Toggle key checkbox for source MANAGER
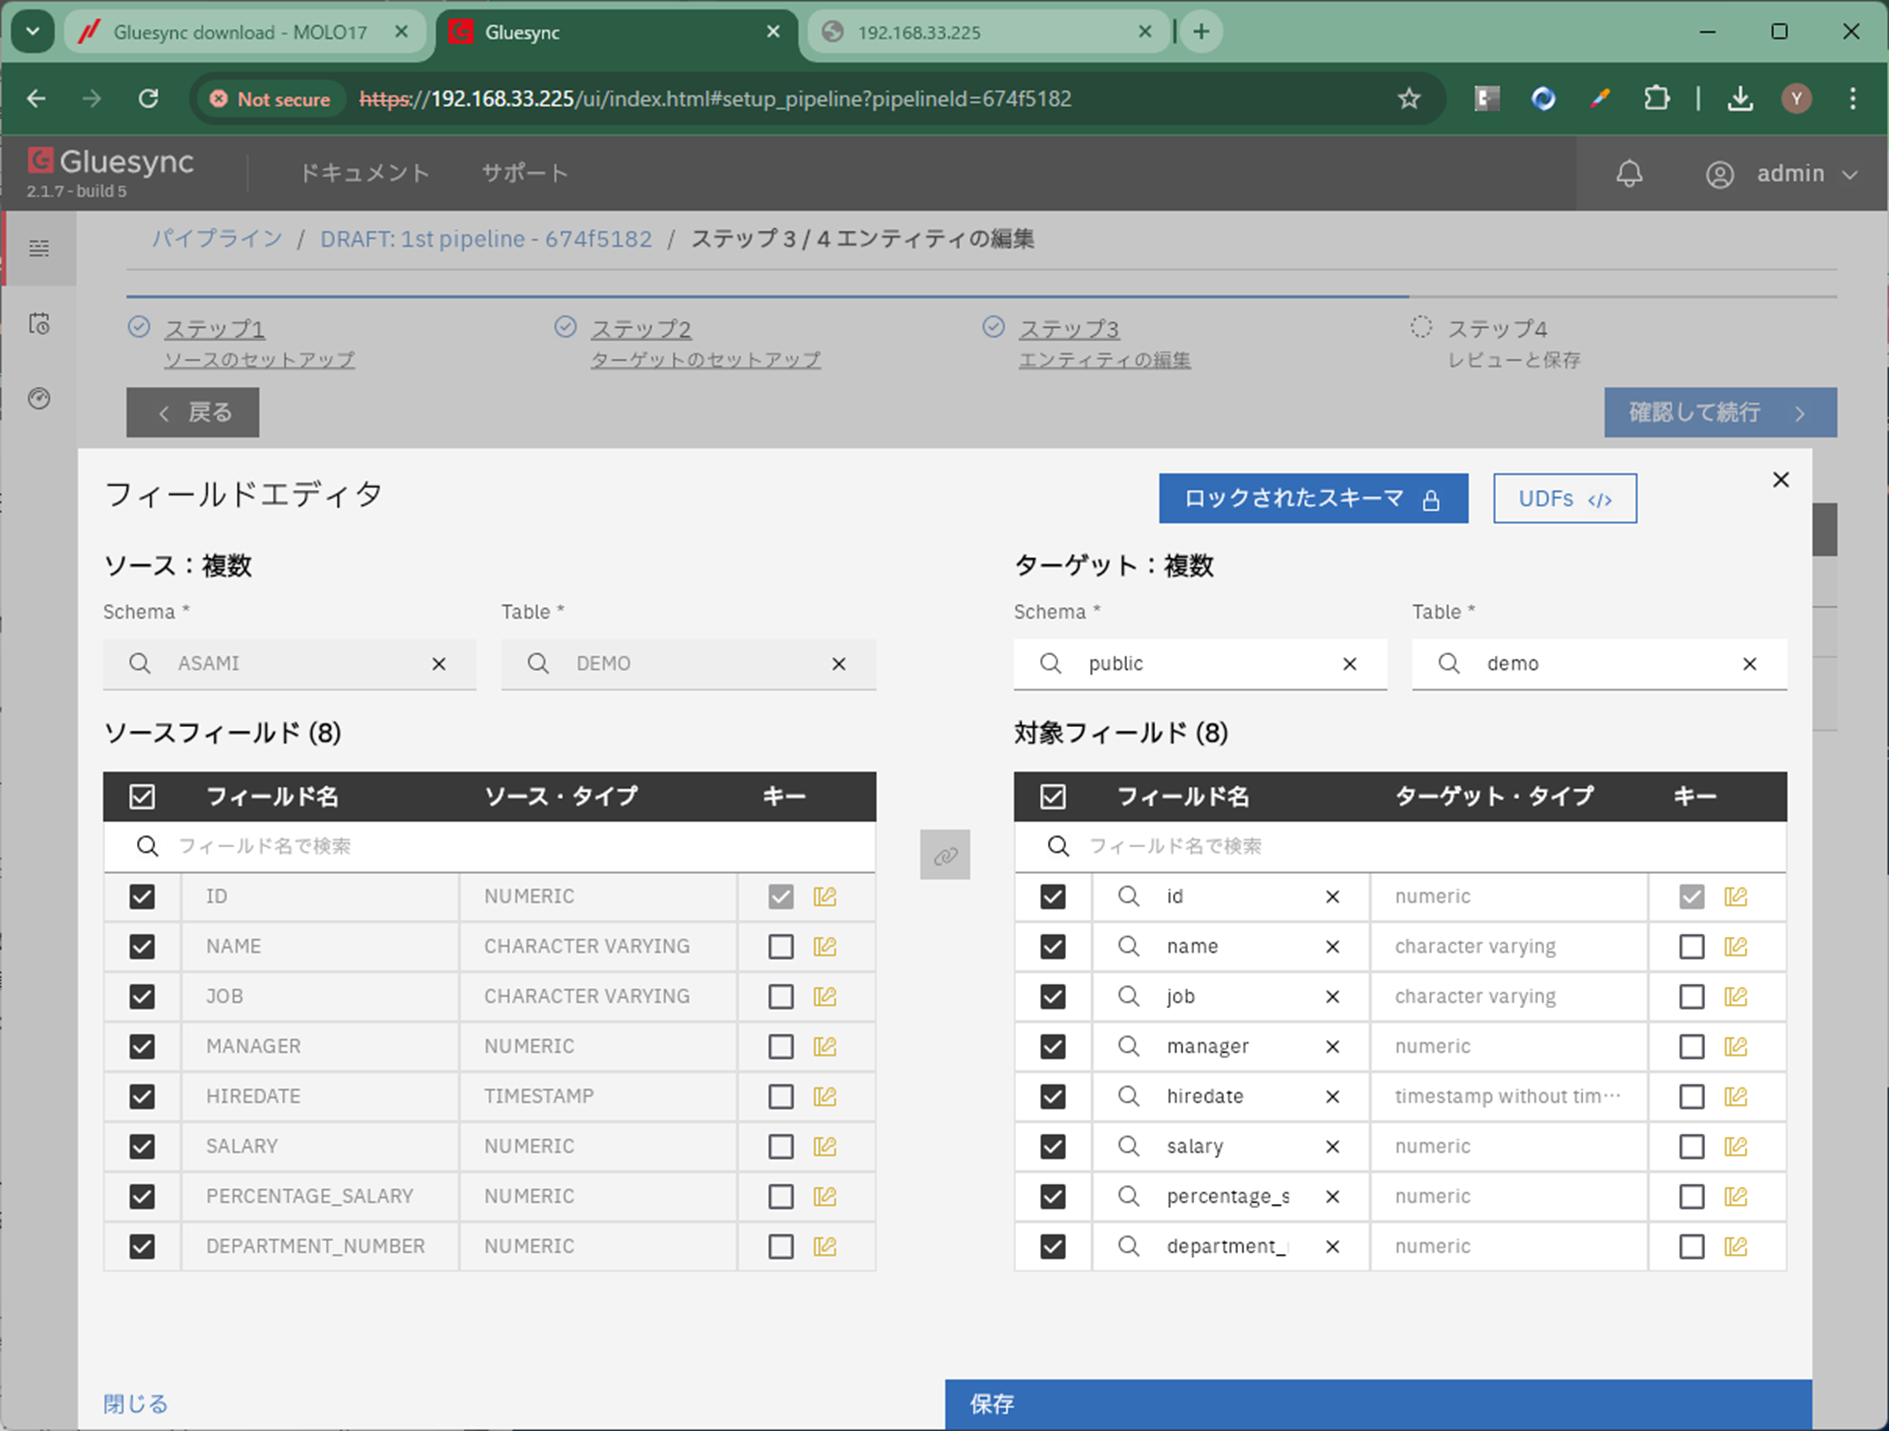1889x1431 pixels. point(780,1046)
